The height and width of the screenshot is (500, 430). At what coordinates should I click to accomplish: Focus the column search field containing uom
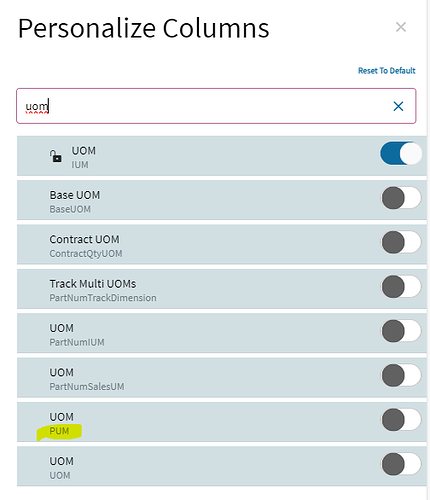tap(216, 106)
